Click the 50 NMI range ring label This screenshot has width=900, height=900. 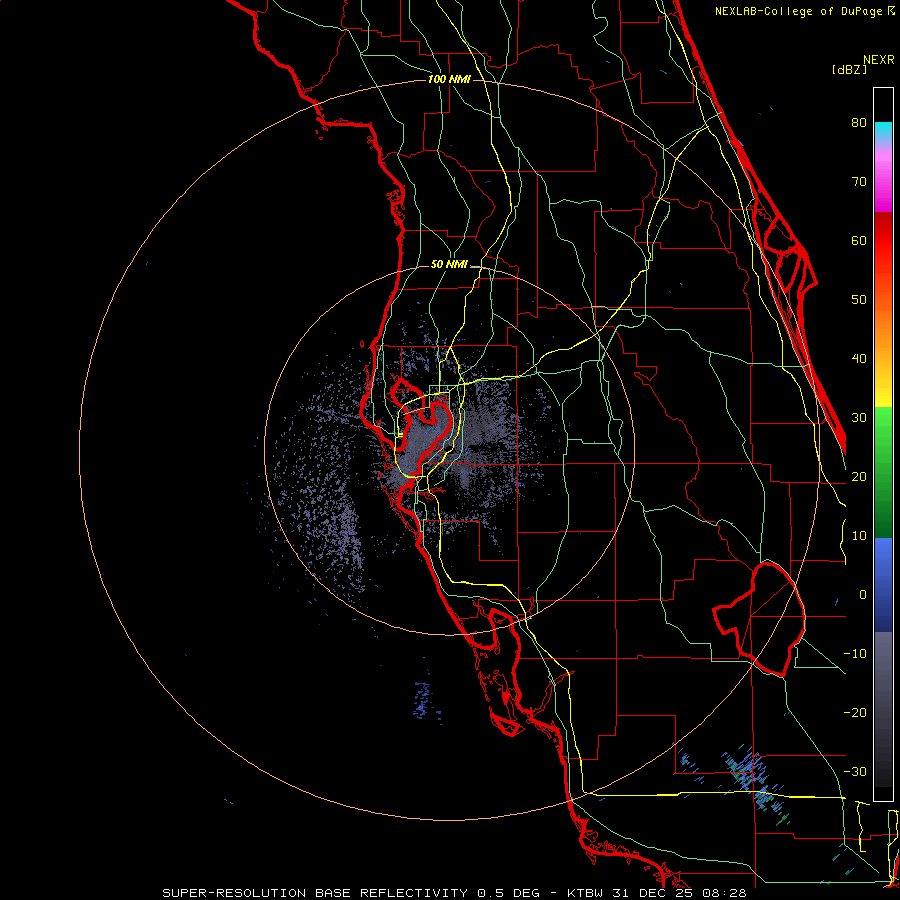coord(449,264)
